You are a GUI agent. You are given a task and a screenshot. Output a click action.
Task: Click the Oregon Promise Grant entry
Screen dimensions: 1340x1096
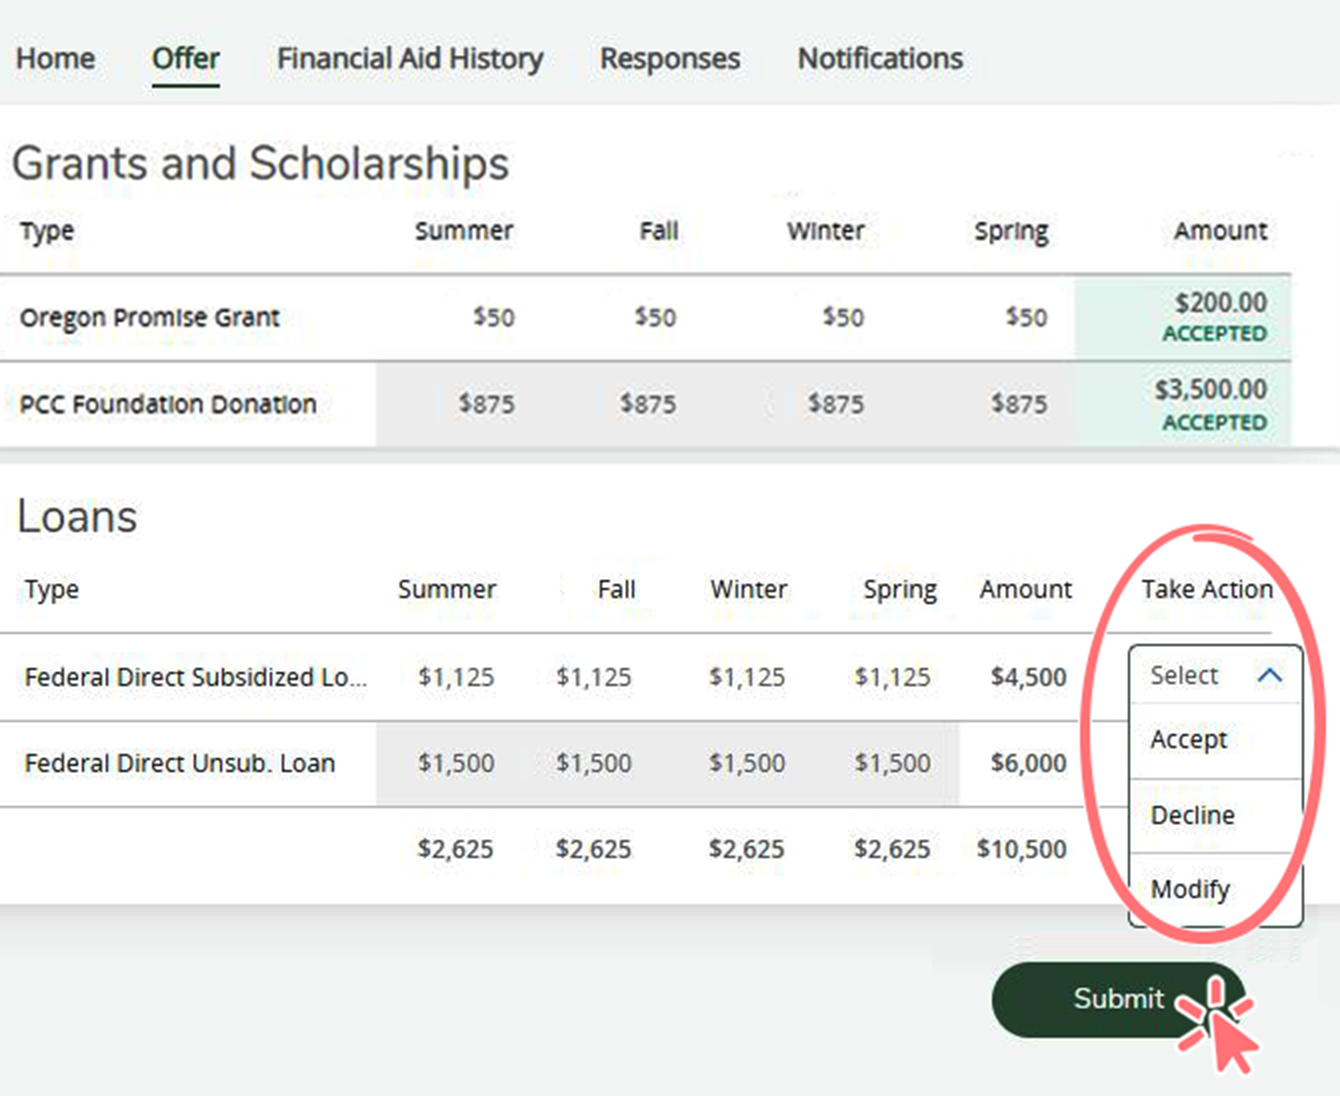point(150,317)
